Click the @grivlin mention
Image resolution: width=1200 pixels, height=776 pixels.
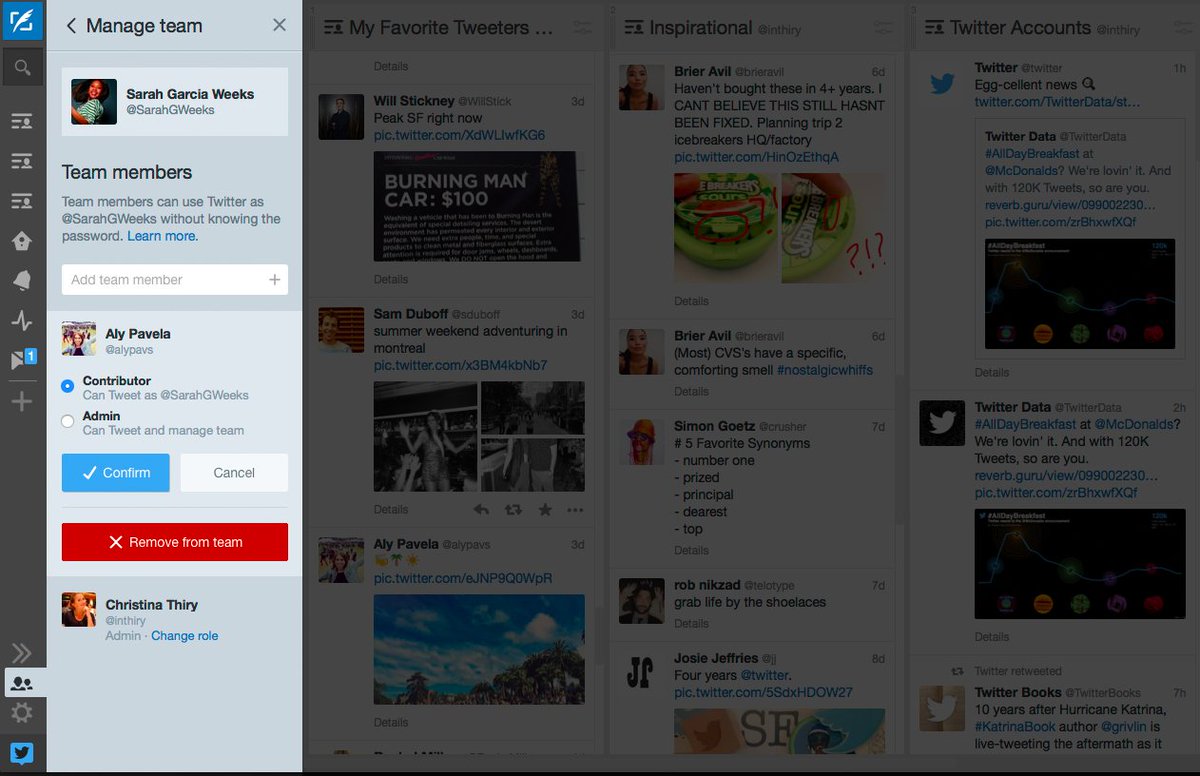(x=1124, y=727)
